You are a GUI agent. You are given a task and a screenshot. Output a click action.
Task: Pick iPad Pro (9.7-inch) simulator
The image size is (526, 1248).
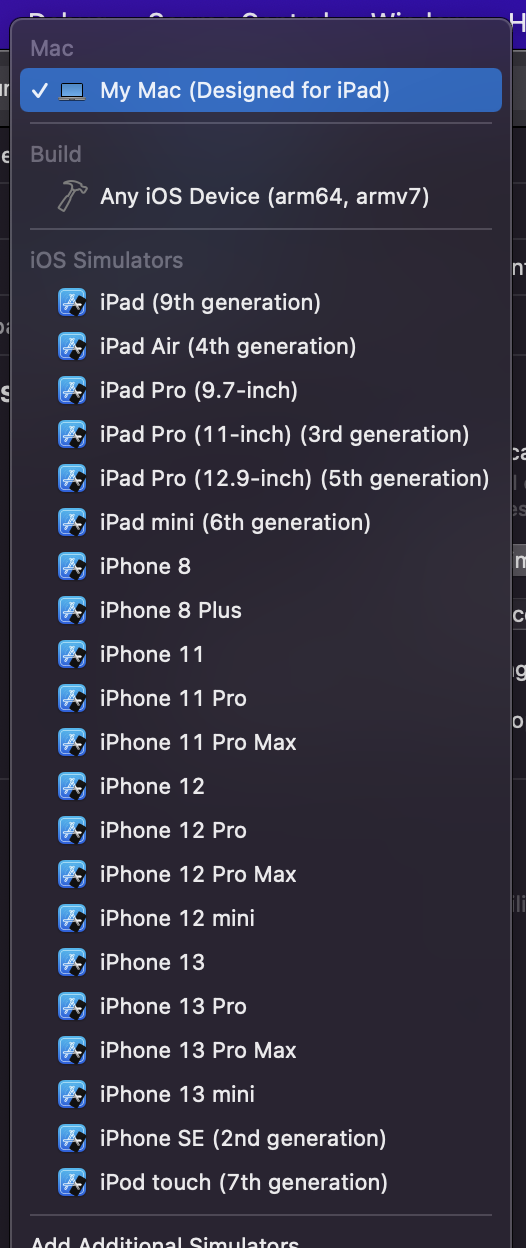[x=260, y=390]
